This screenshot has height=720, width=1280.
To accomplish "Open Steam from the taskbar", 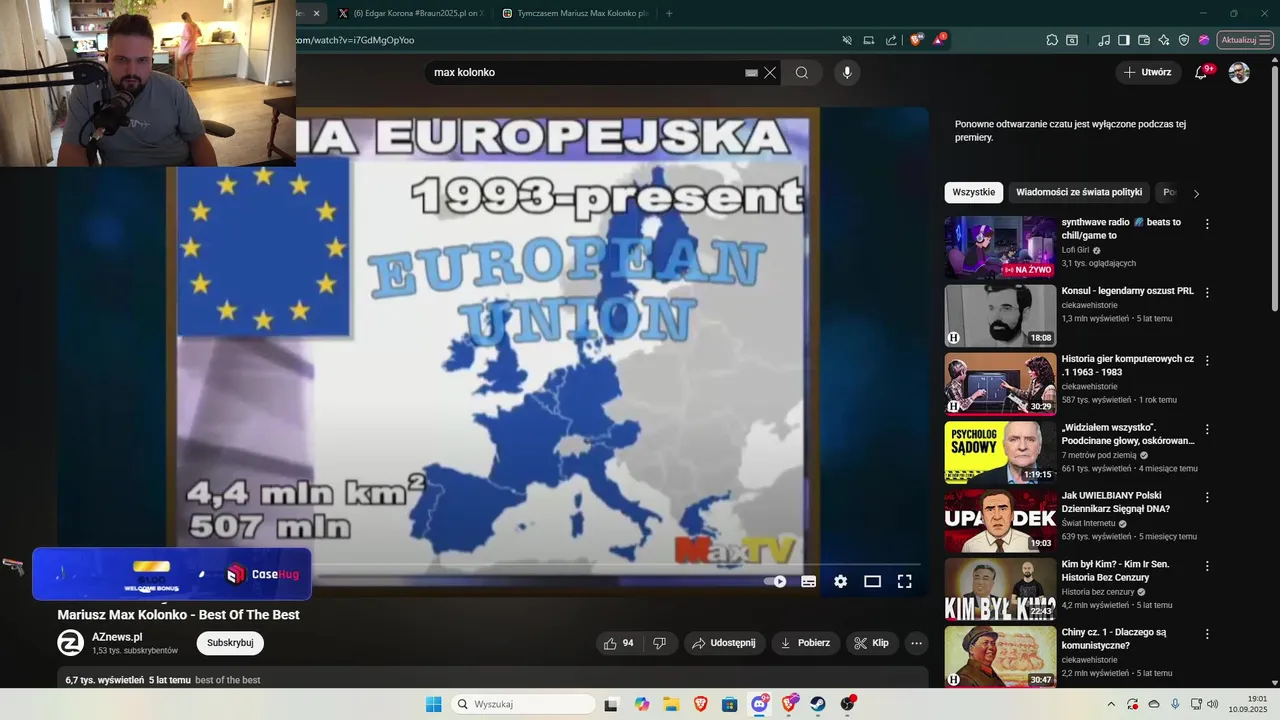I will [818, 704].
